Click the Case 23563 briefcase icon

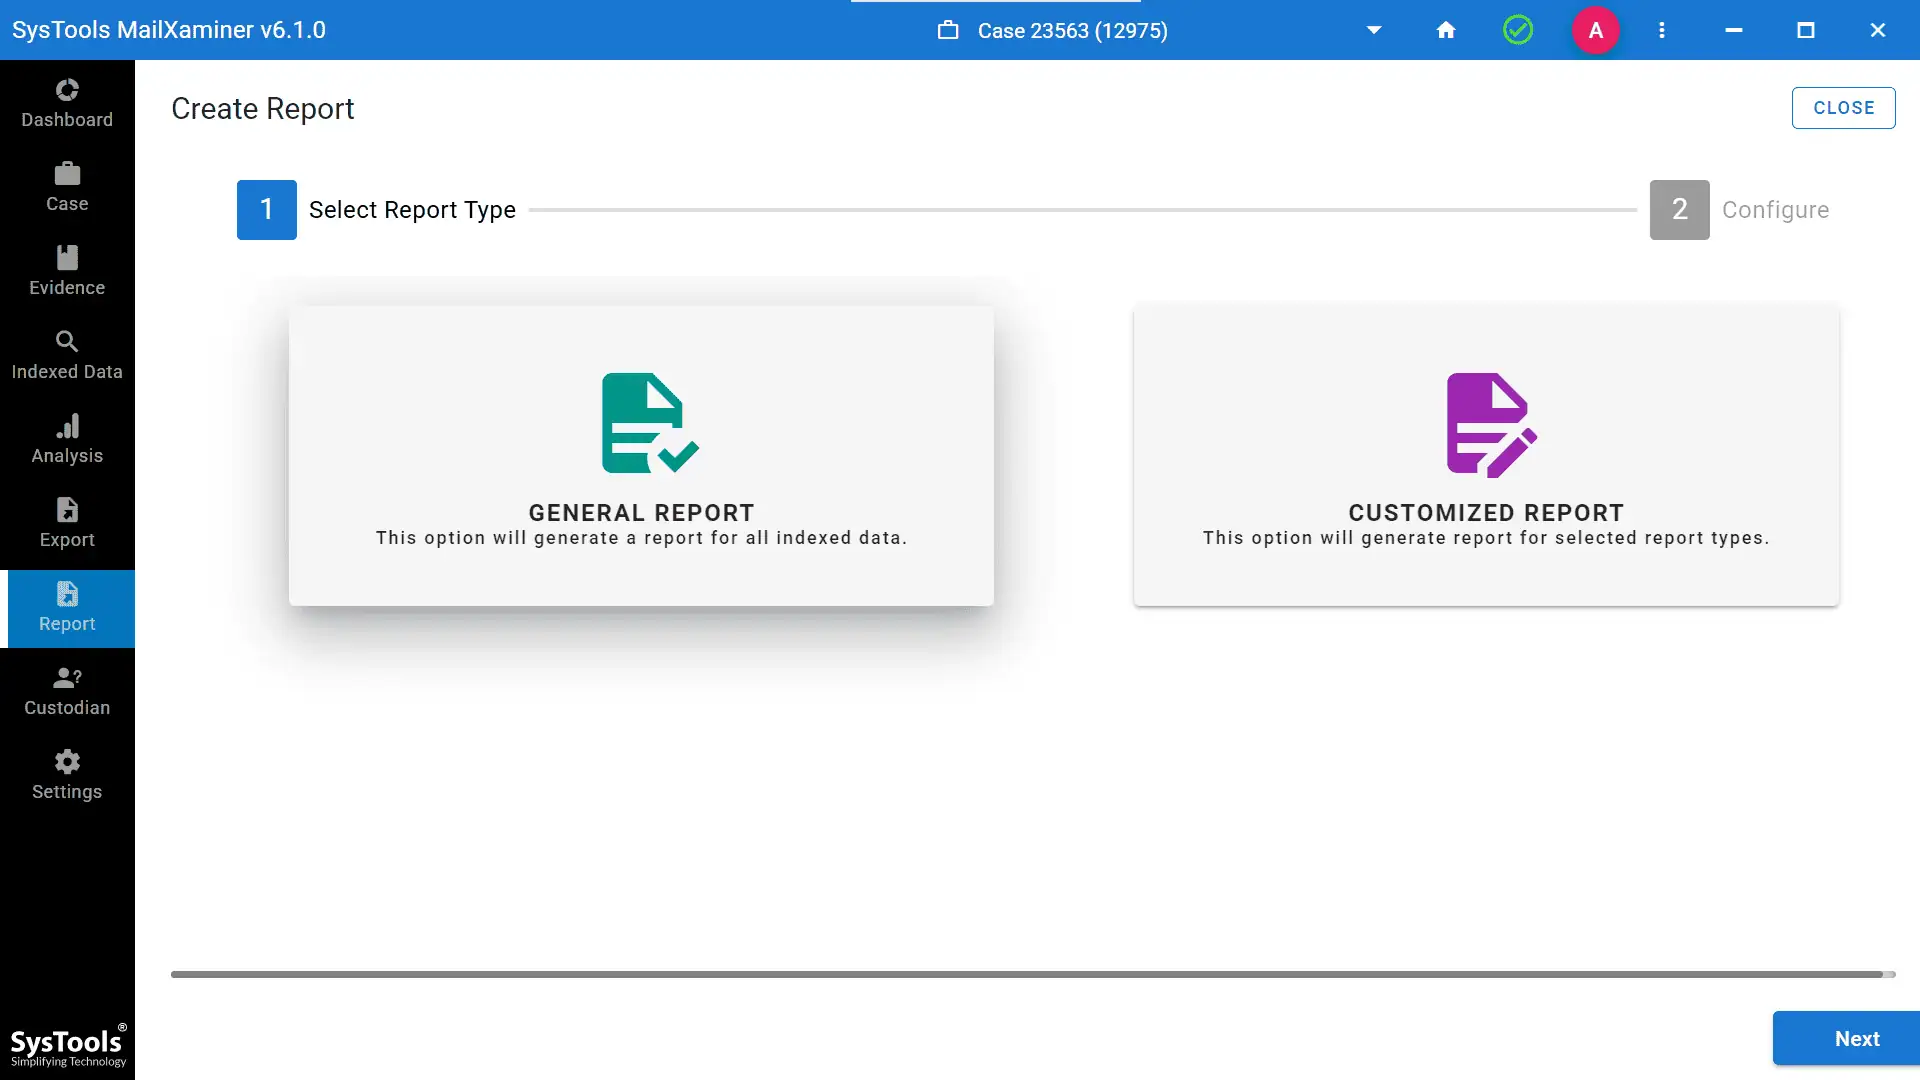point(947,30)
